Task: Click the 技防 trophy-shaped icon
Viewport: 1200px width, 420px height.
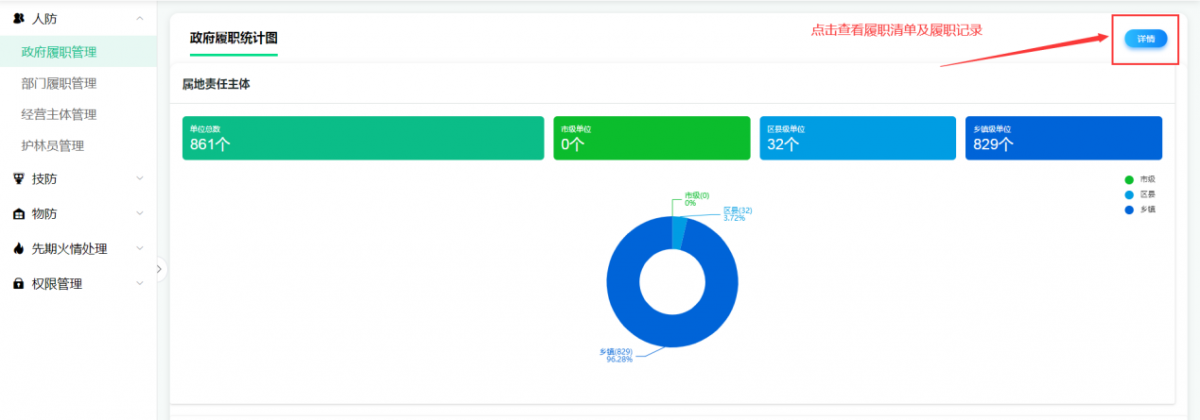Action: 18,179
